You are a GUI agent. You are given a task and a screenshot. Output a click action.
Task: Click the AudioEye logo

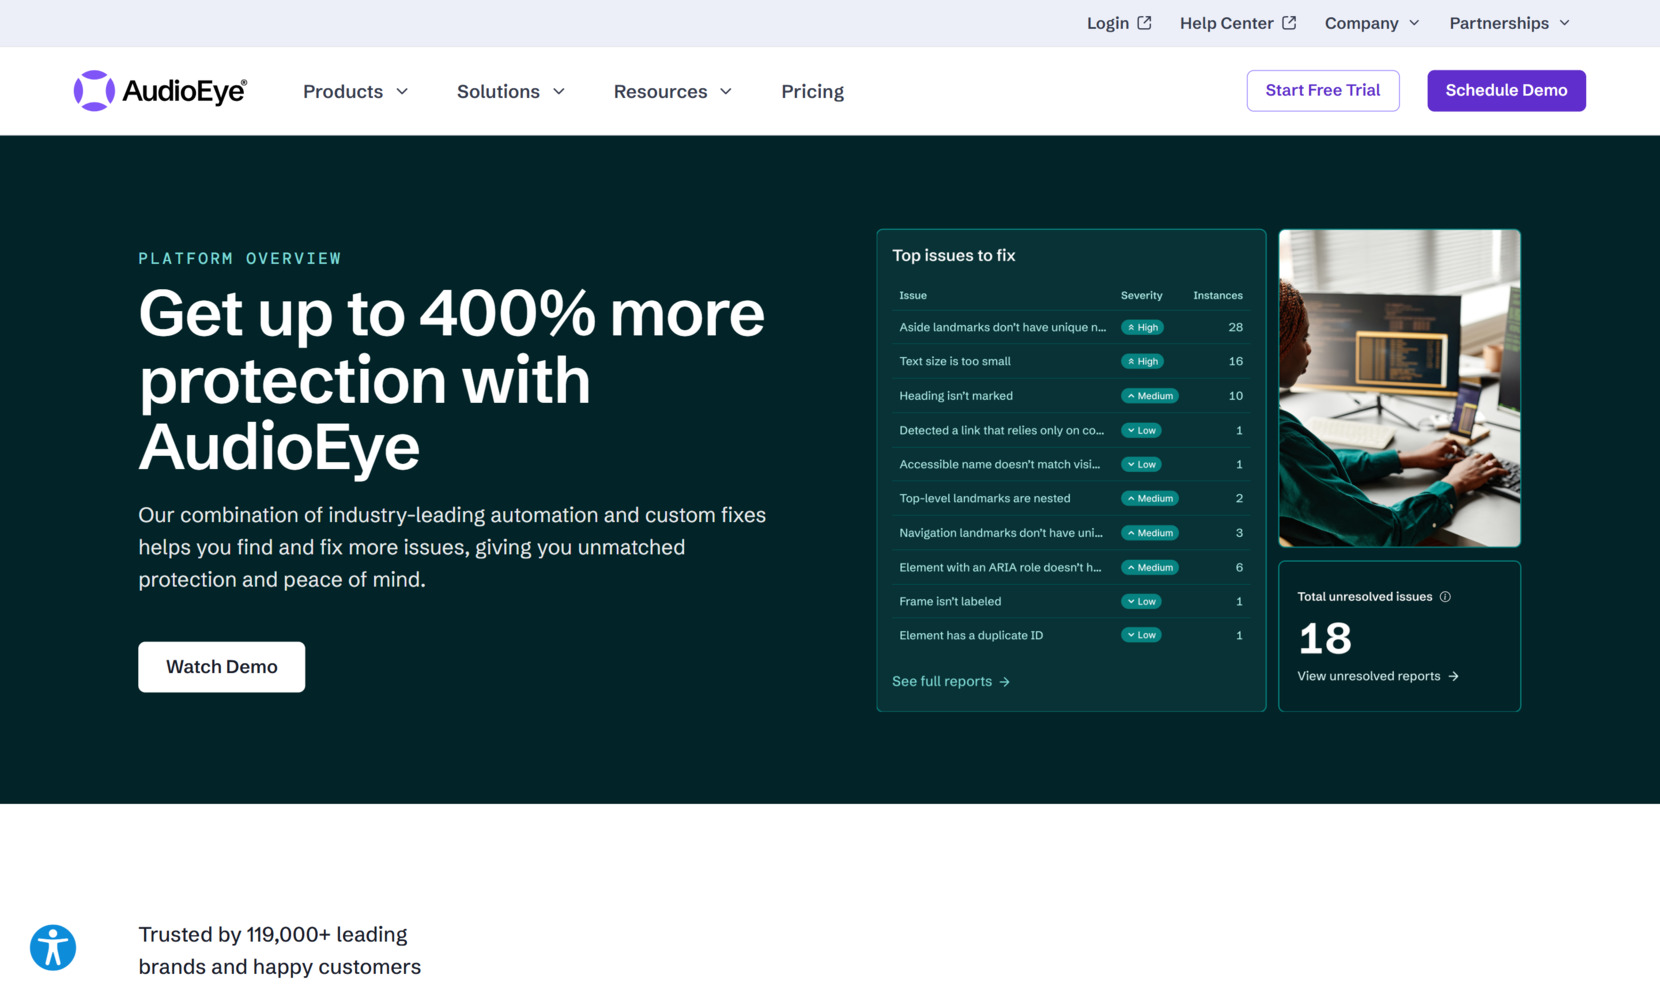[159, 90]
